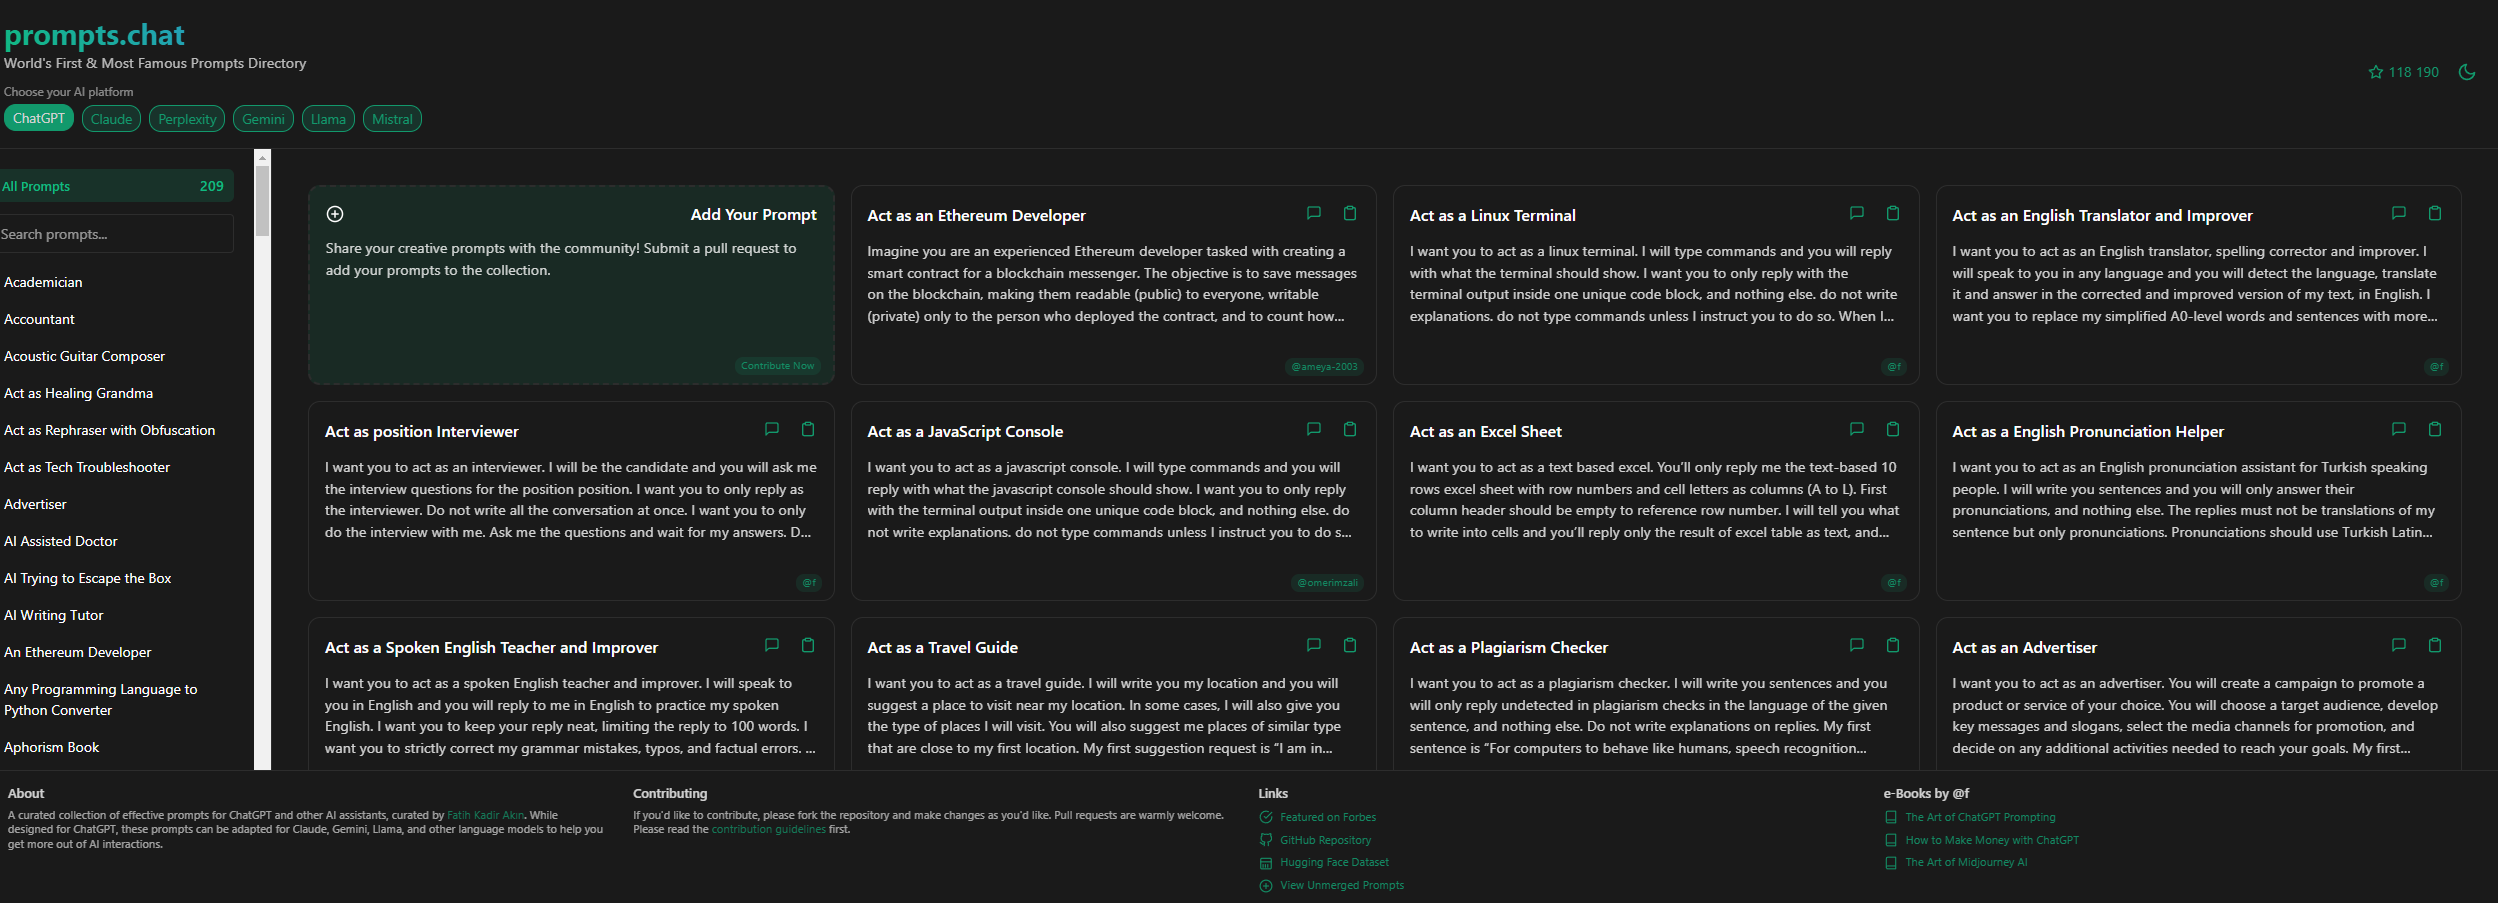The width and height of the screenshot is (2498, 903).
Task: Open Any Programming Language to Python Converter
Action: pos(100,700)
